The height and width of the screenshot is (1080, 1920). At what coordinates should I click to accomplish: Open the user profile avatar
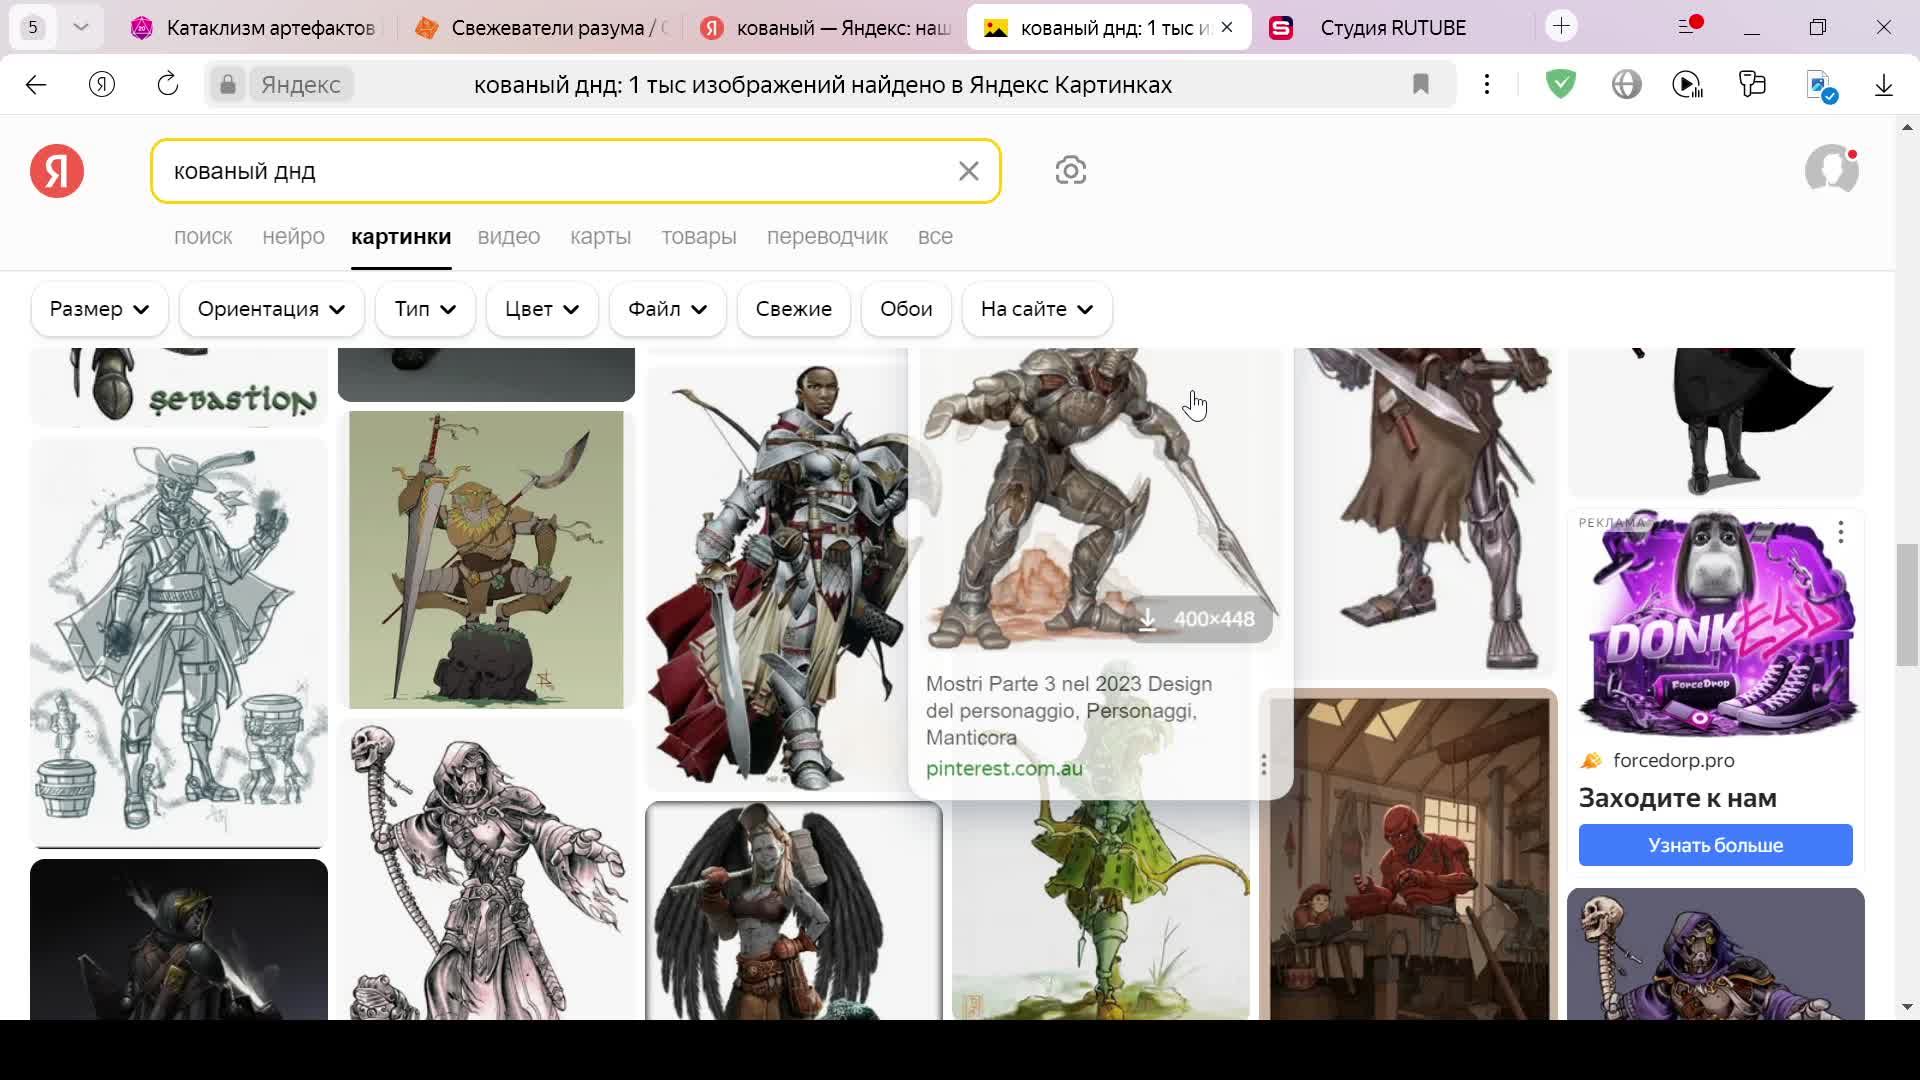point(1832,170)
